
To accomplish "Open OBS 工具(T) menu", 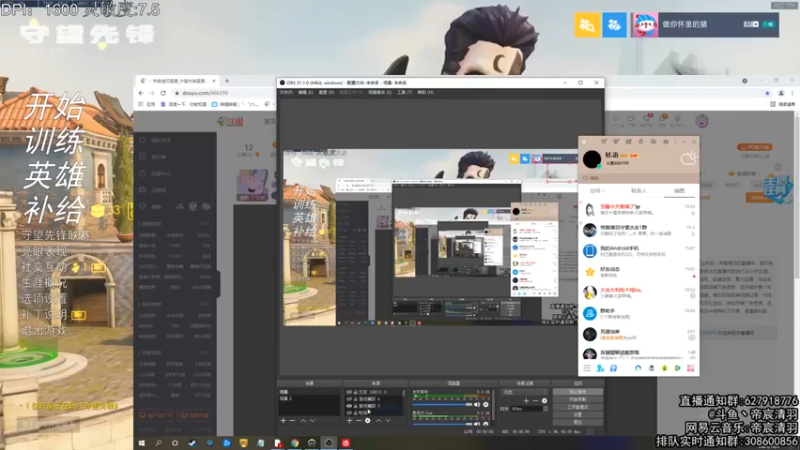I will (405, 92).
